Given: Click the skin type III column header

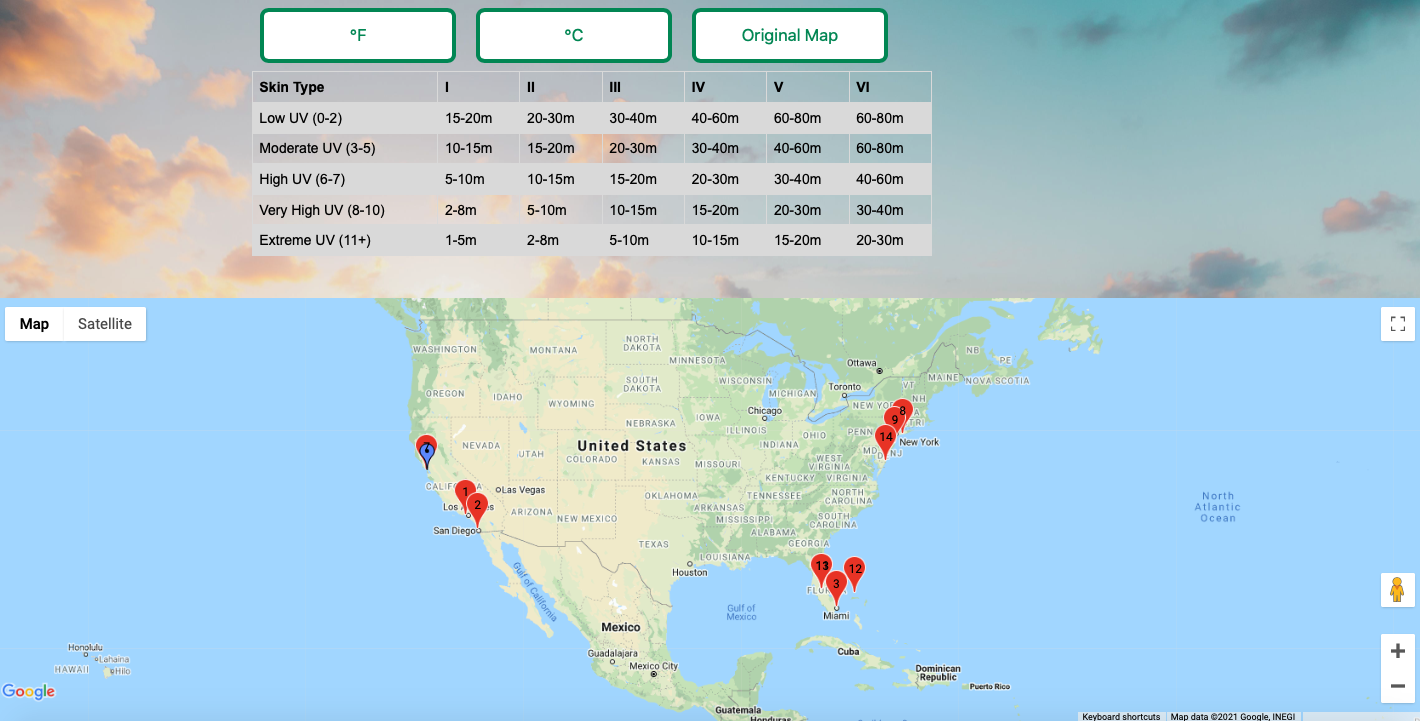Looking at the screenshot, I should pos(643,87).
